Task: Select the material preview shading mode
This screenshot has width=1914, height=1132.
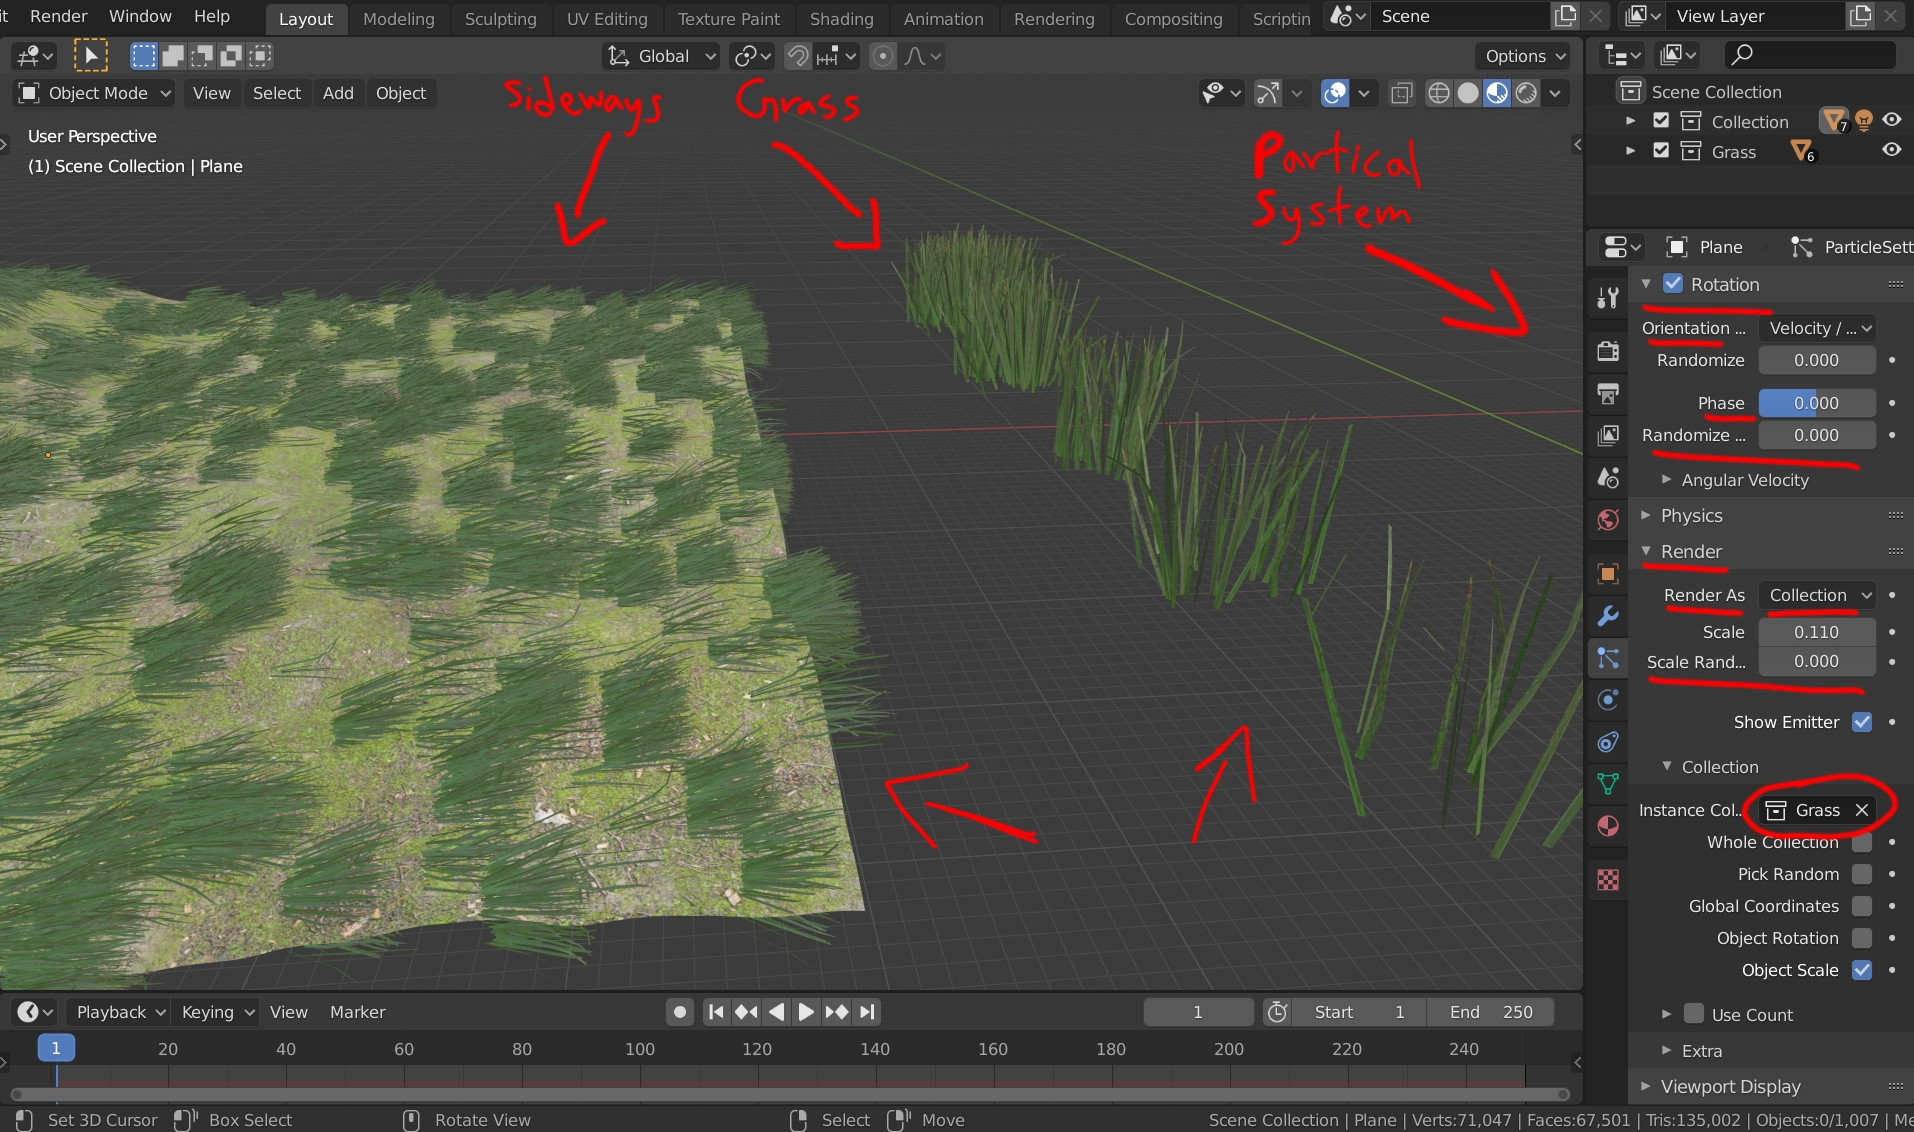Action: pos(1497,93)
